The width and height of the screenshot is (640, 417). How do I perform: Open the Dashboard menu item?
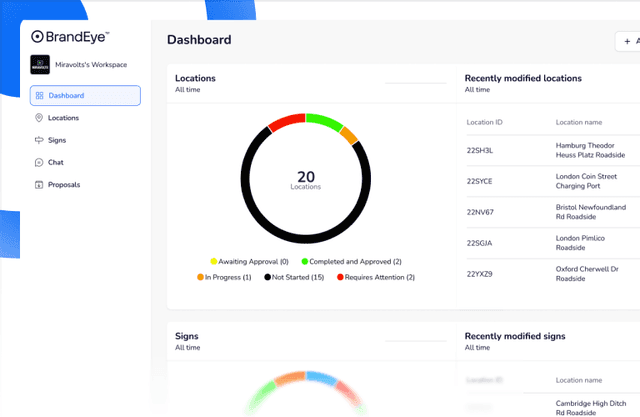pyautogui.click(x=85, y=95)
